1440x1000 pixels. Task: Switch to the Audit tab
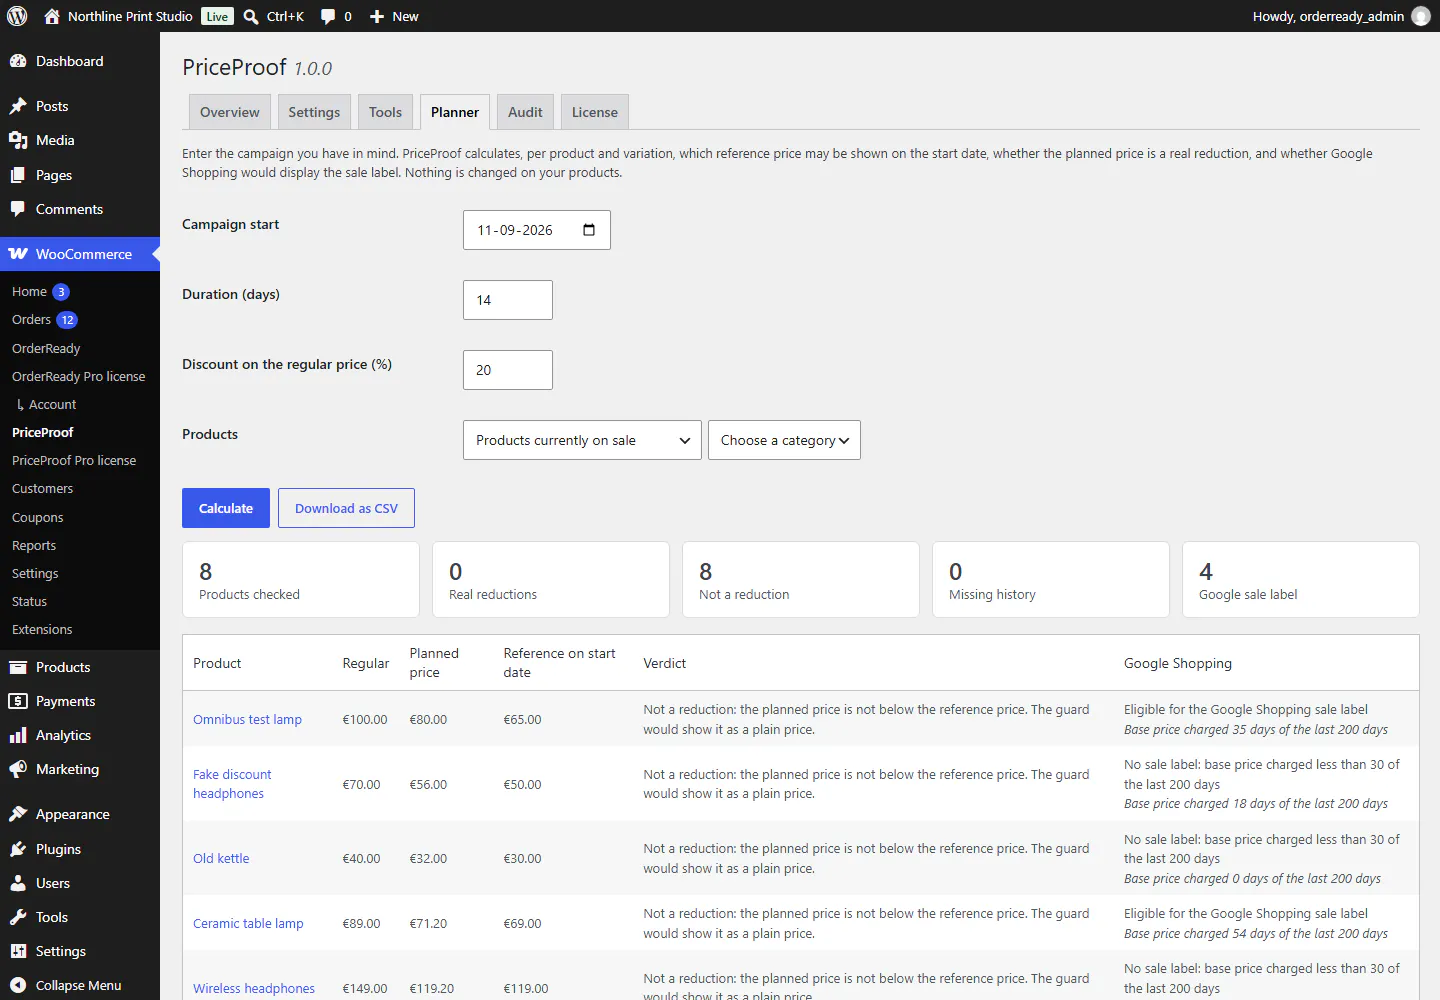525,112
